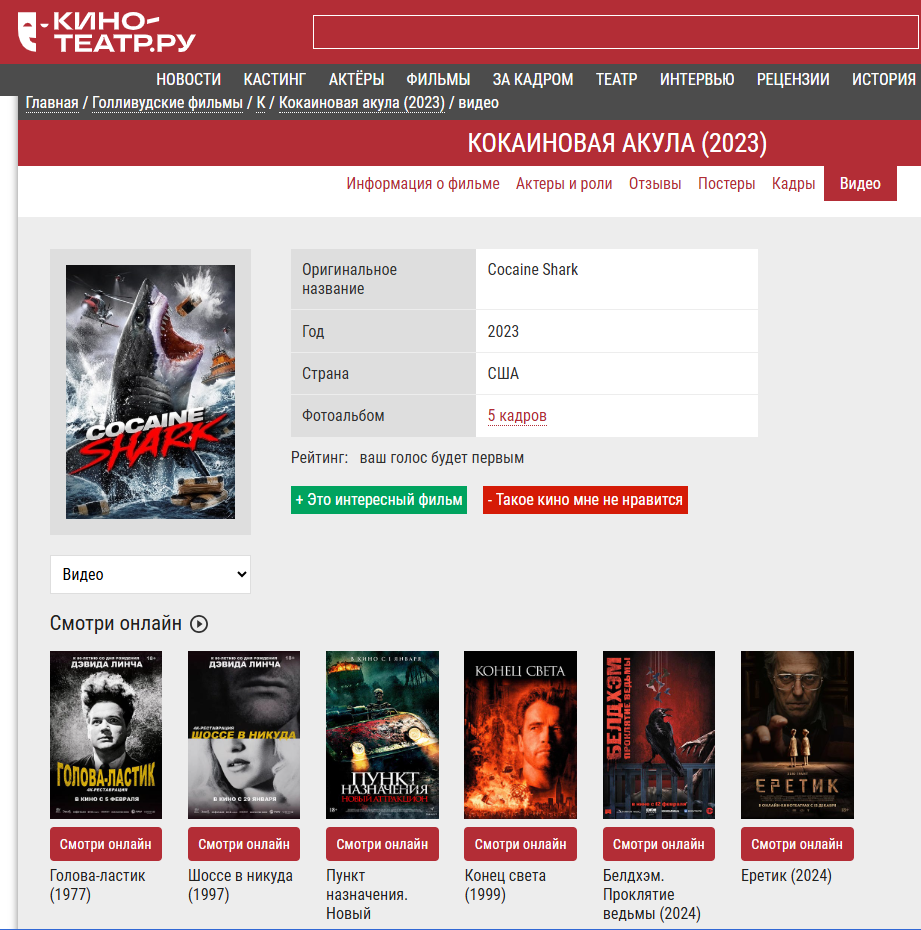Click the ваш голос будет первым rating text

tap(442, 458)
